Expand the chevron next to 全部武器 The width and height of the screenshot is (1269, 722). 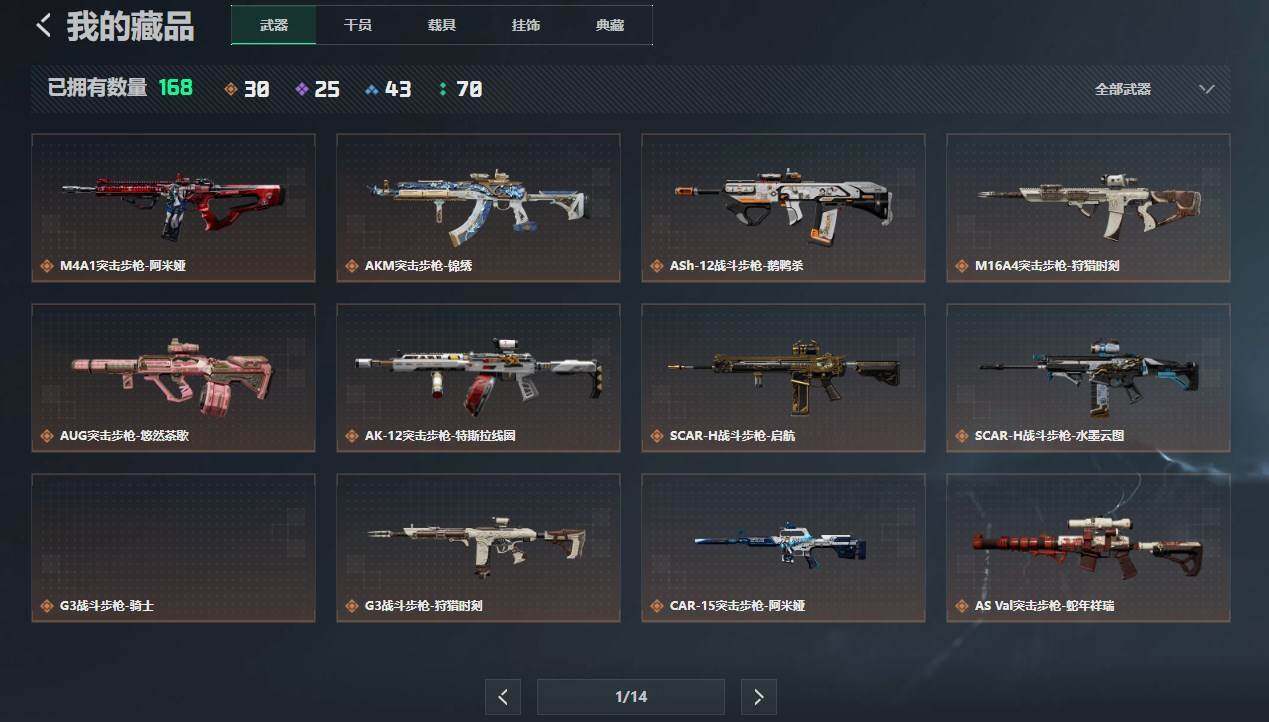1207,89
